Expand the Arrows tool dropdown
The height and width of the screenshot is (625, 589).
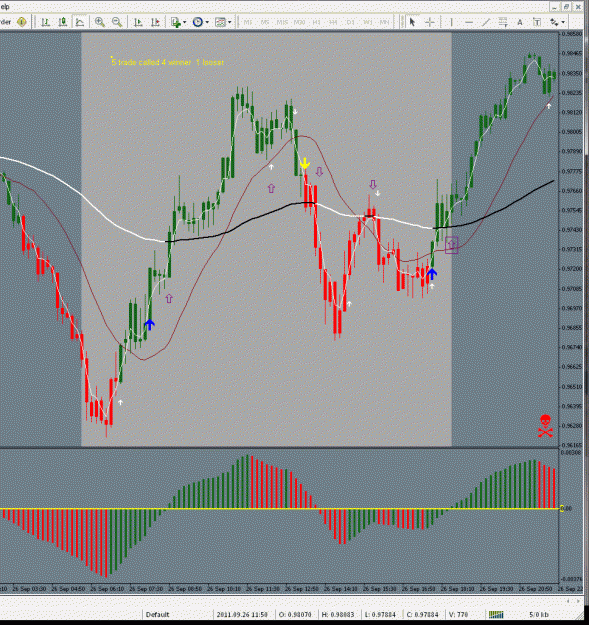[x=563, y=22]
